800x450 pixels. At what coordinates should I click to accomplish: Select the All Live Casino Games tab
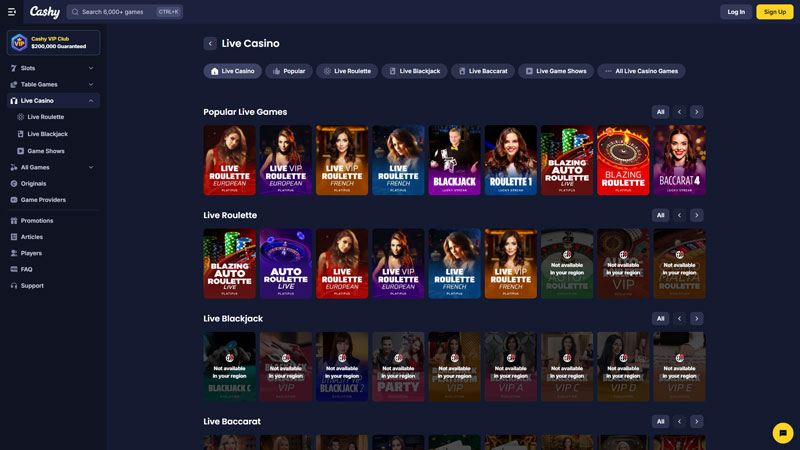(641, 71)
